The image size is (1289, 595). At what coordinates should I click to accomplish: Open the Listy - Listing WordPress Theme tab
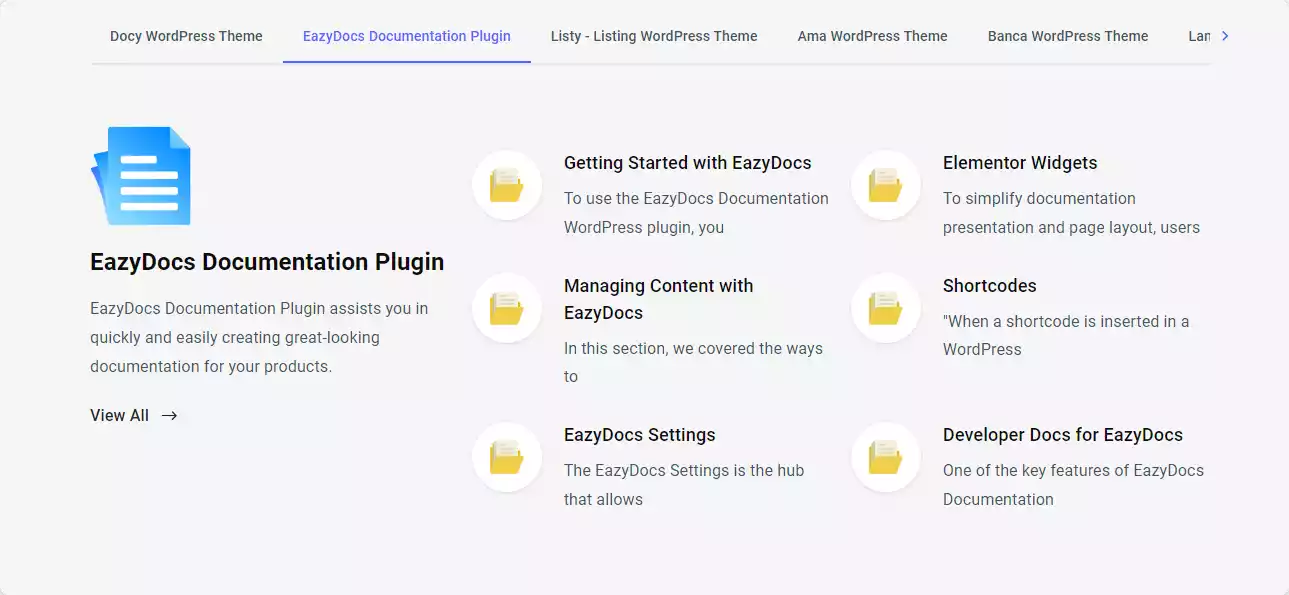[x=654, y=36]
